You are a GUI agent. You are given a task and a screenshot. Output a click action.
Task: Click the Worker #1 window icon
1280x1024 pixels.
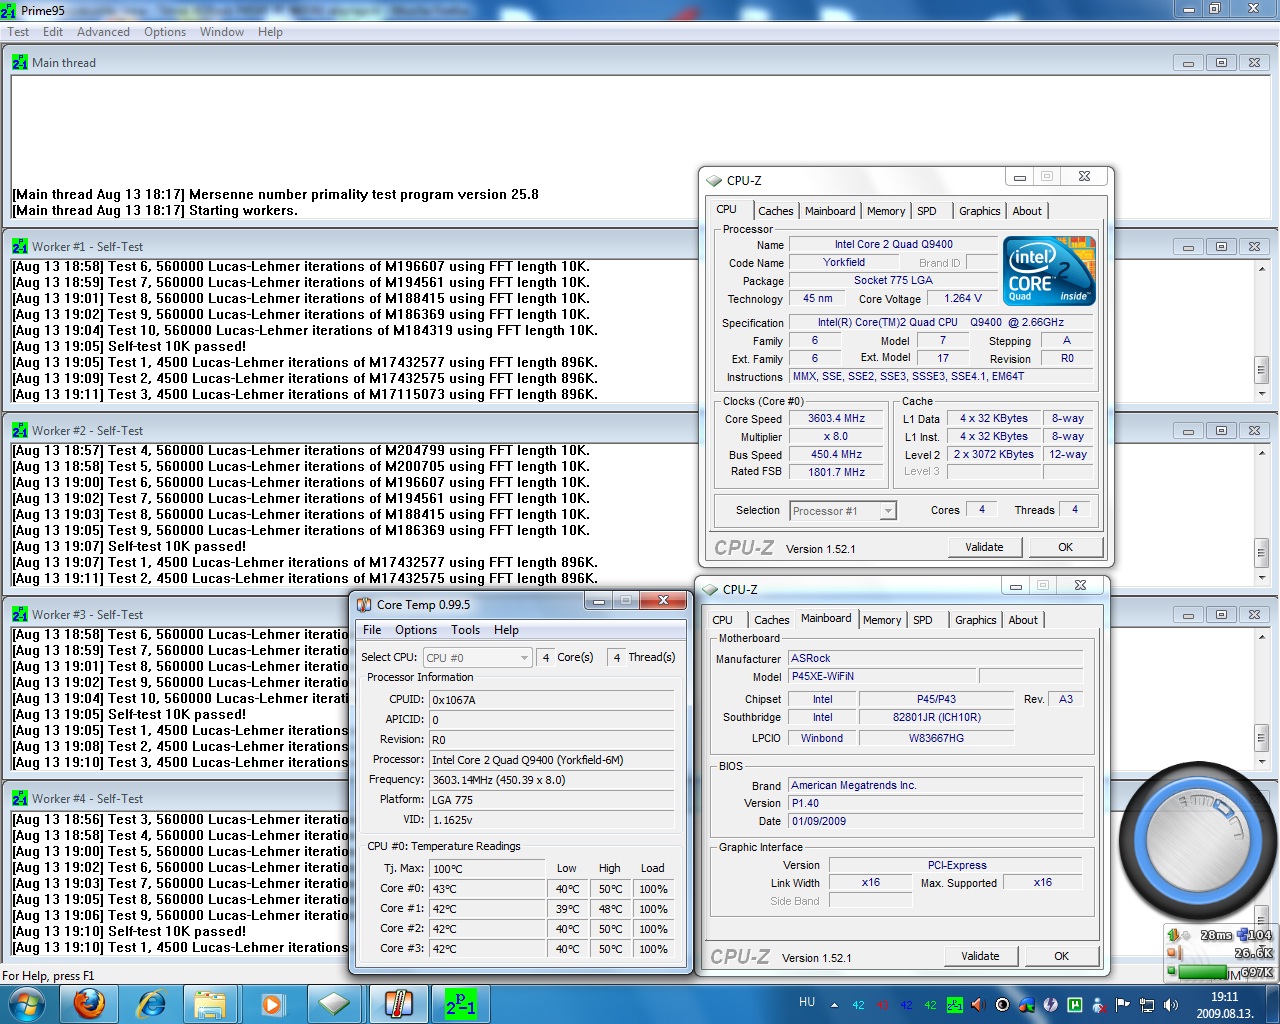[x=20, y=246]
